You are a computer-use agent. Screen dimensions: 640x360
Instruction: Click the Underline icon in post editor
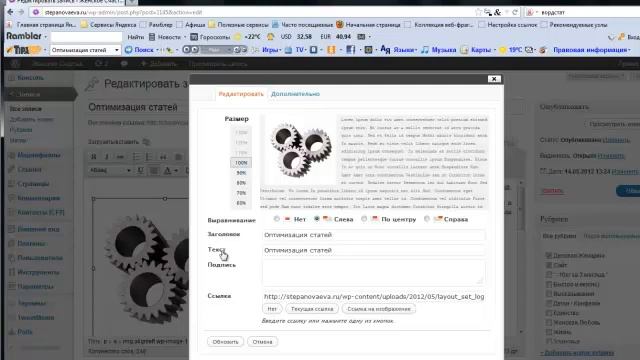point(140,170)
